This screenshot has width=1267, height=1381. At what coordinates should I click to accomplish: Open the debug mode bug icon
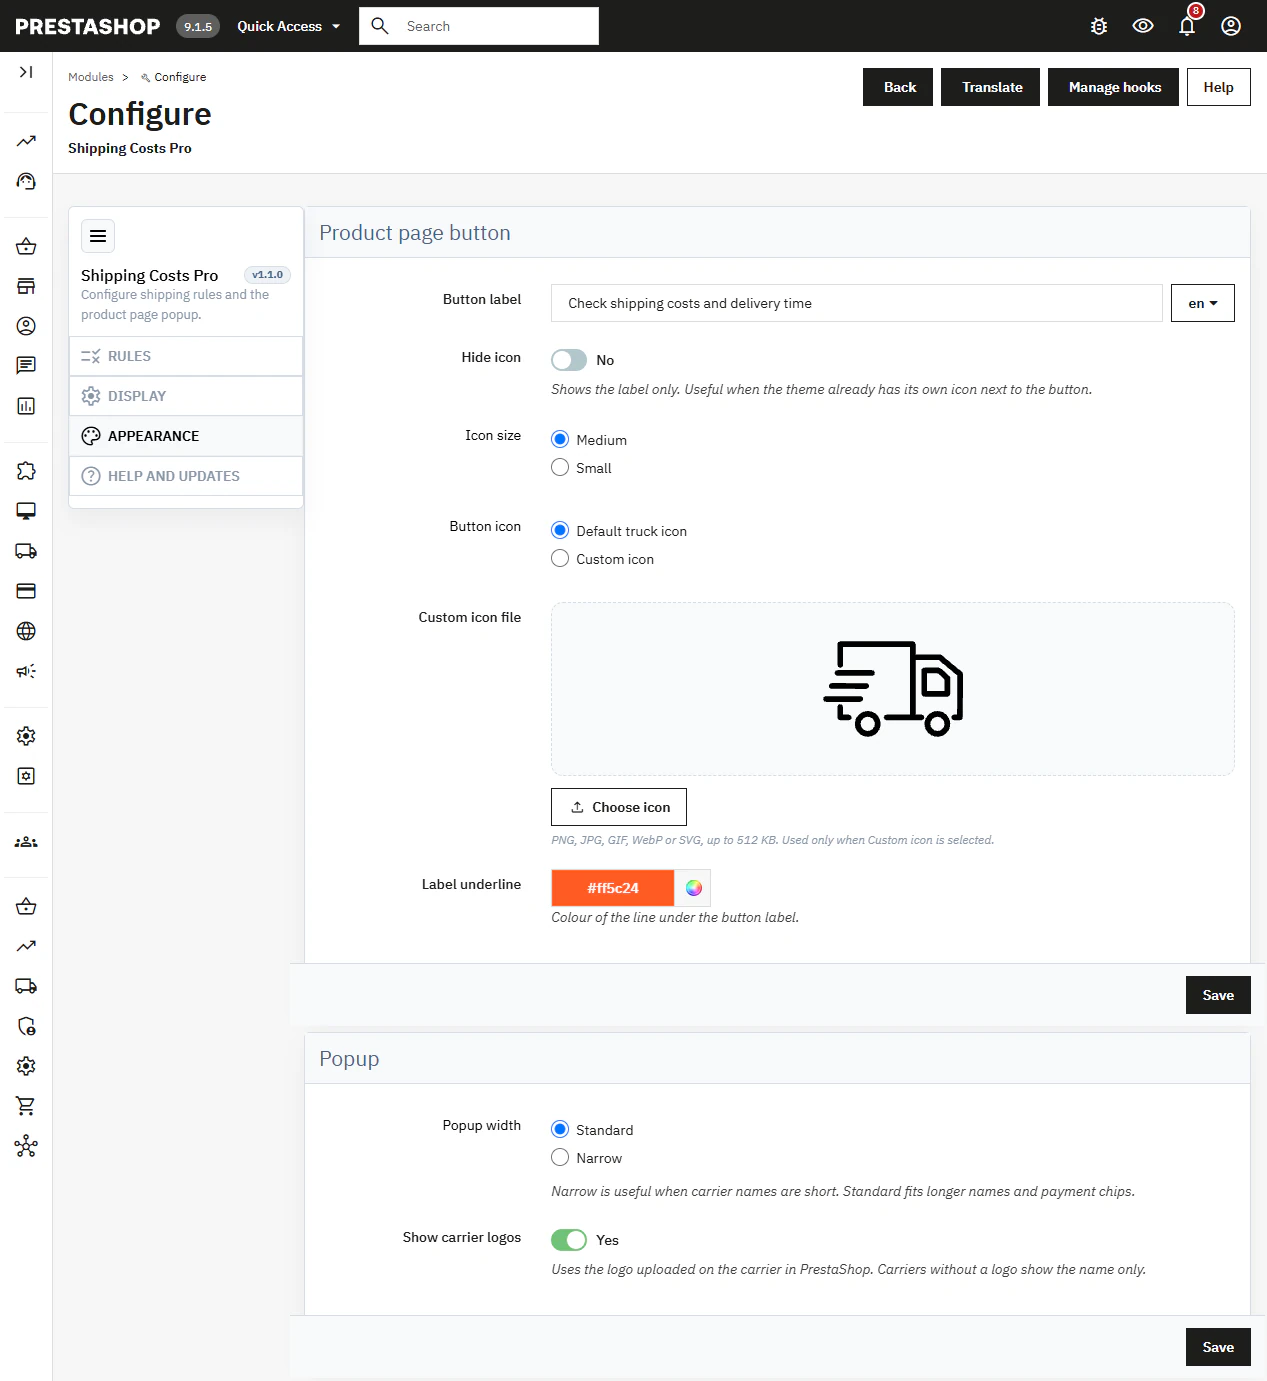click(x=1099, y=26)
